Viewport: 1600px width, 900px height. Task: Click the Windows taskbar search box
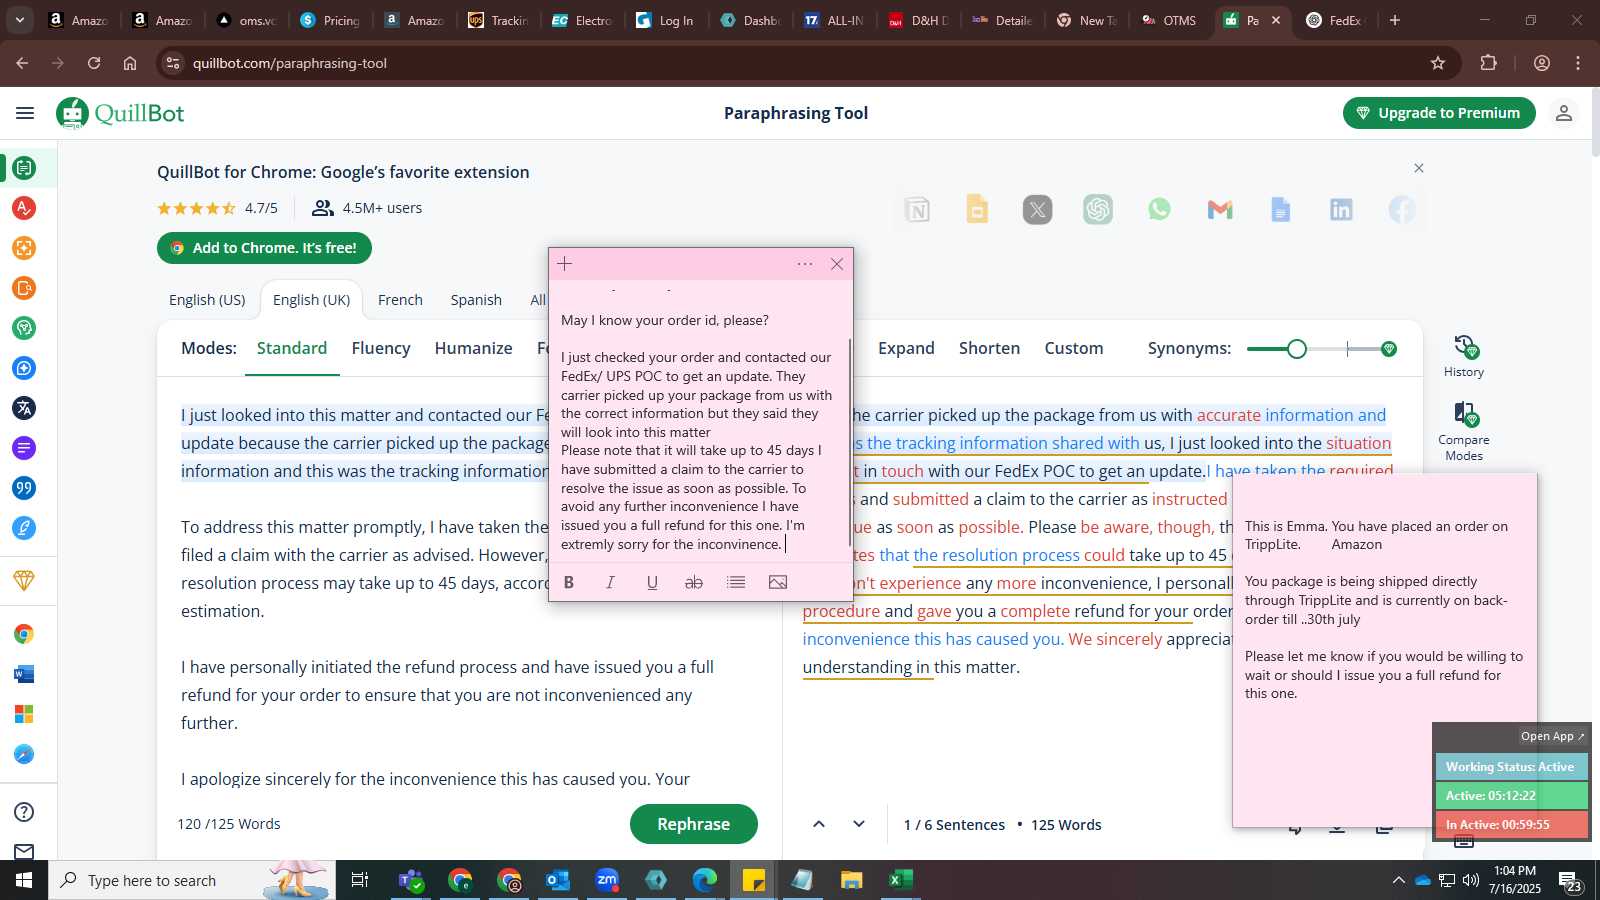point(192,880)
